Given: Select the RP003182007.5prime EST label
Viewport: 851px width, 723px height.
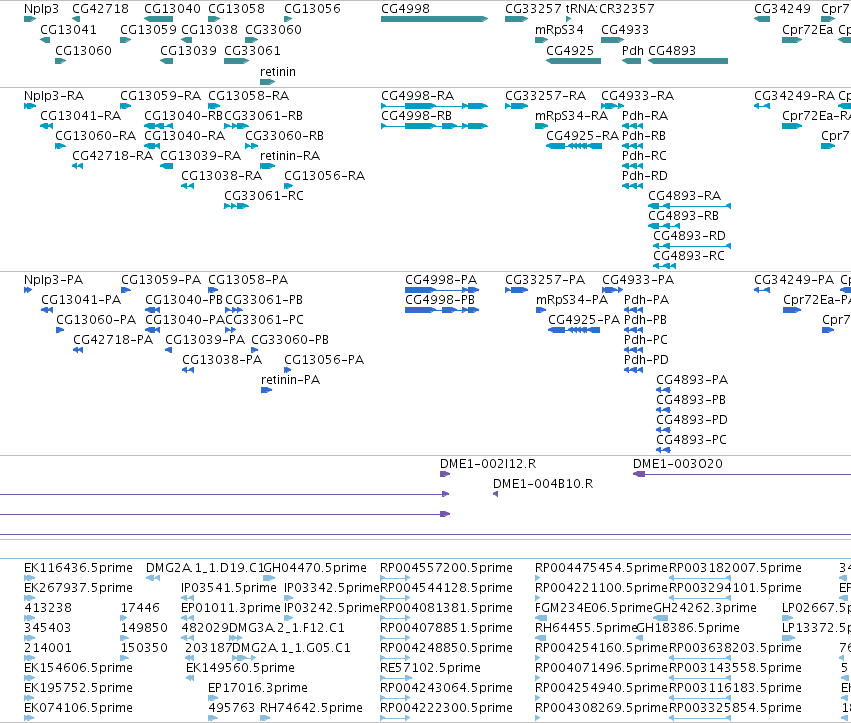Looking at the screenshot, I should tap(735, 568).
